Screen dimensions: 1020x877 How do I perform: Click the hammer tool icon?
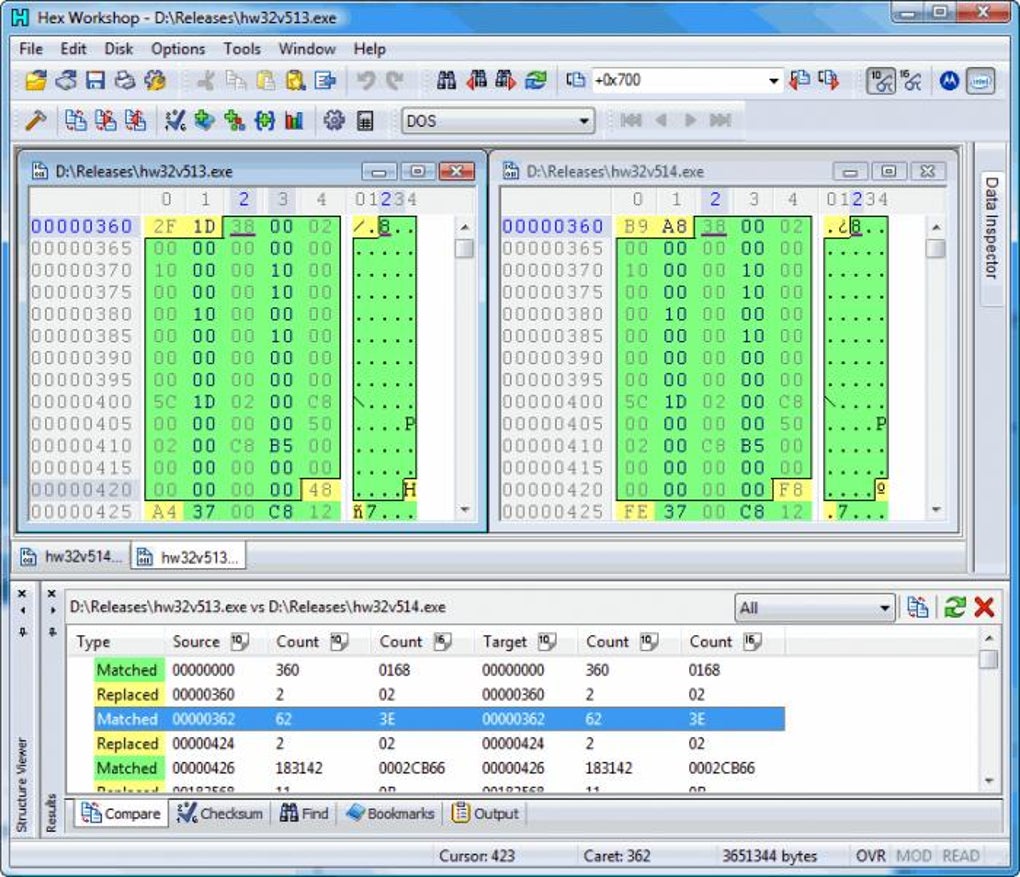click(35, 120)
